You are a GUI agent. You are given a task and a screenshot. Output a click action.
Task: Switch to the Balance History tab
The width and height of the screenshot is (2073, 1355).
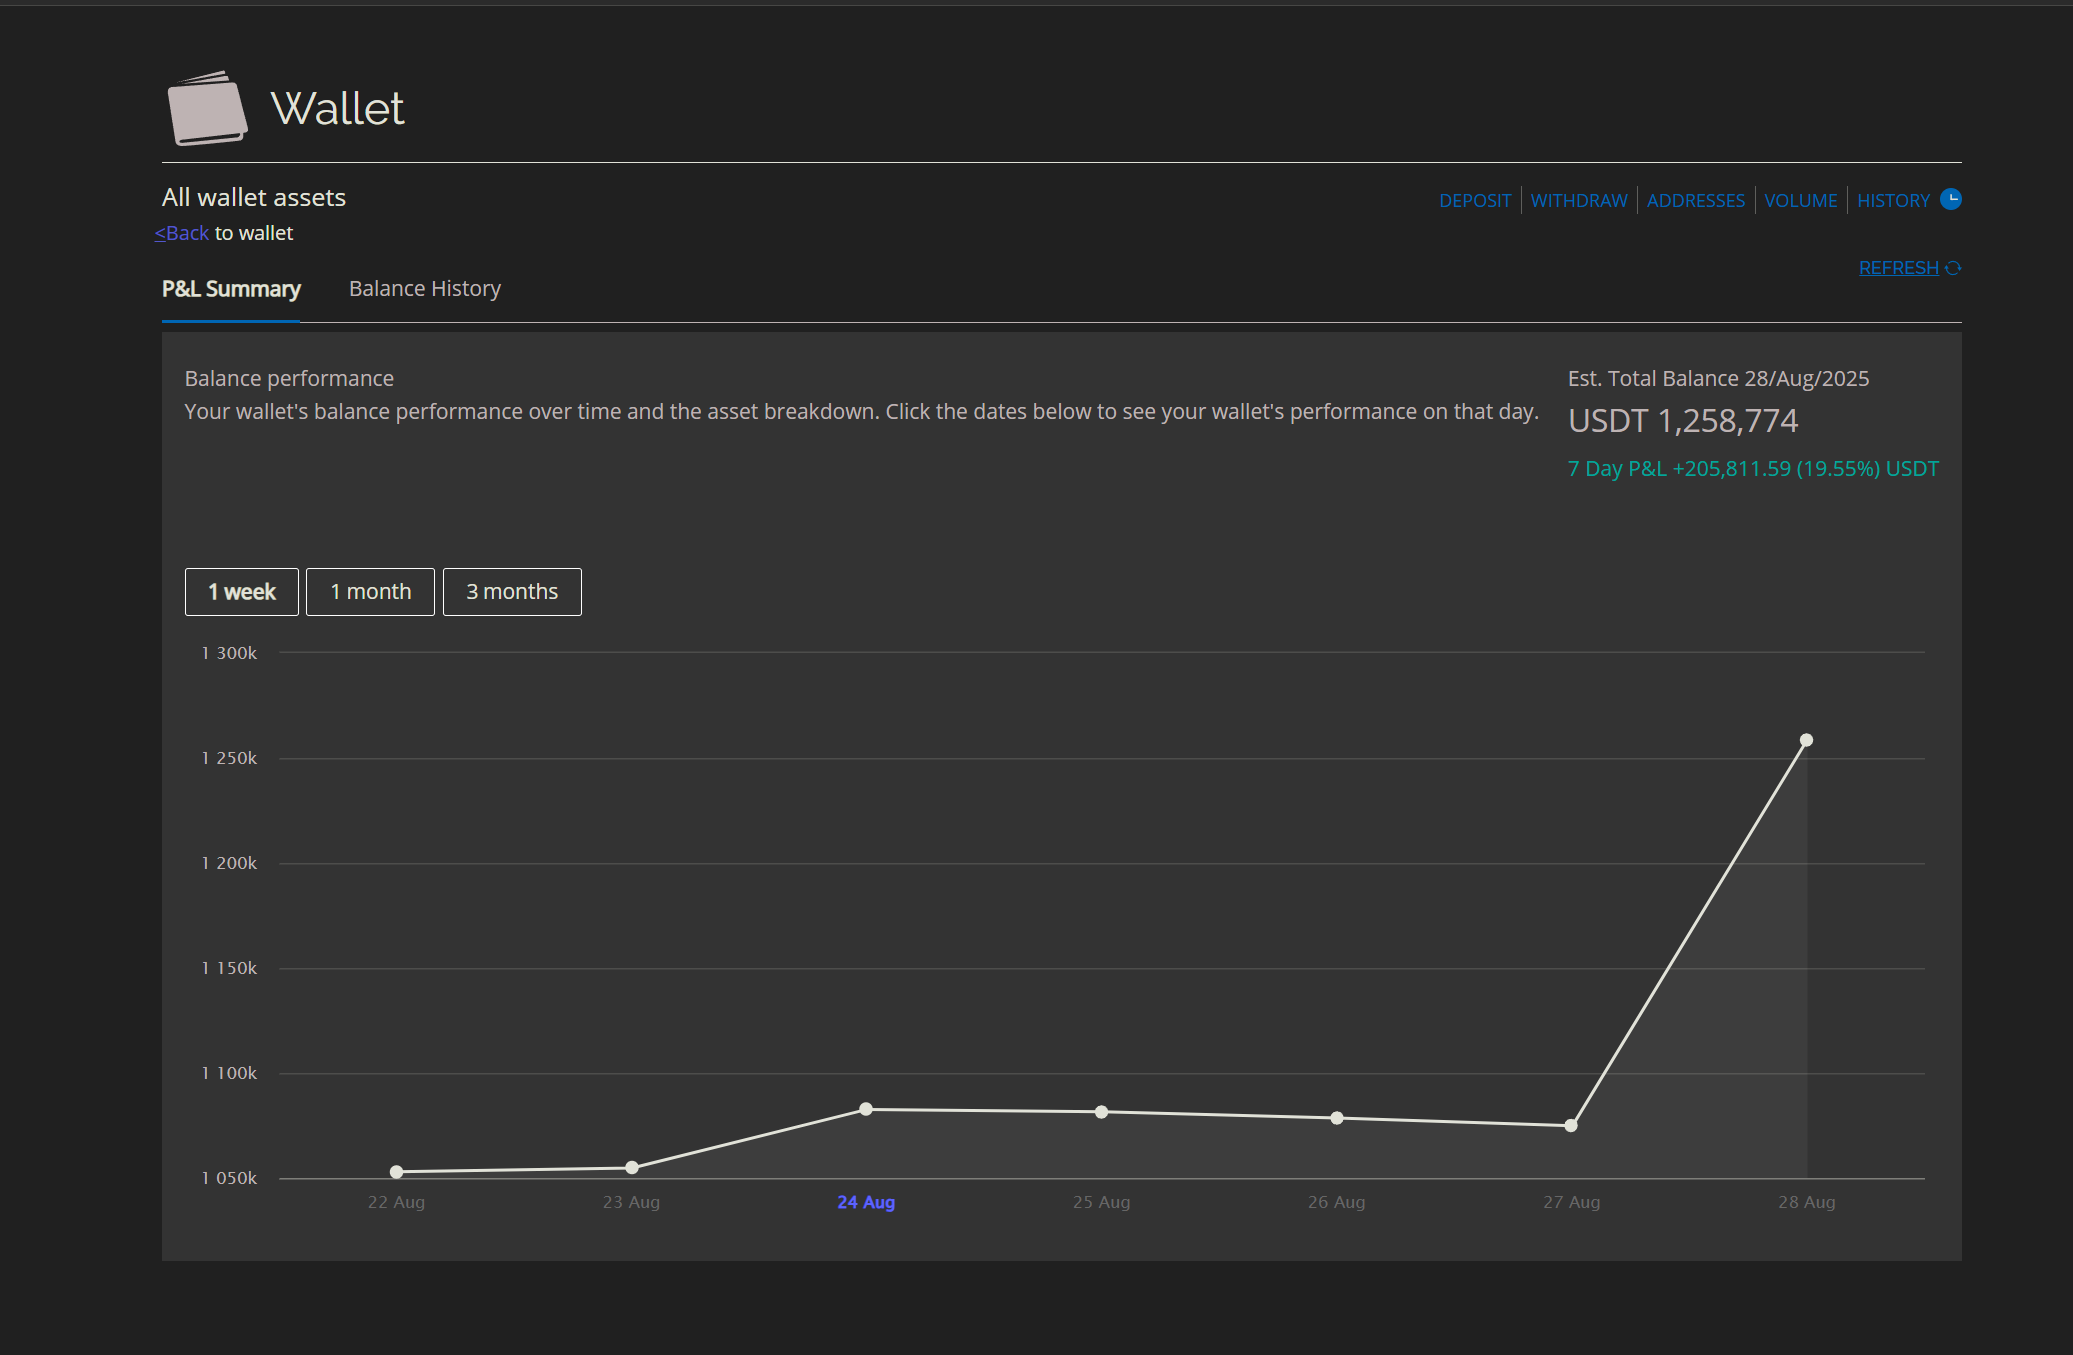[x=424, y=289]
